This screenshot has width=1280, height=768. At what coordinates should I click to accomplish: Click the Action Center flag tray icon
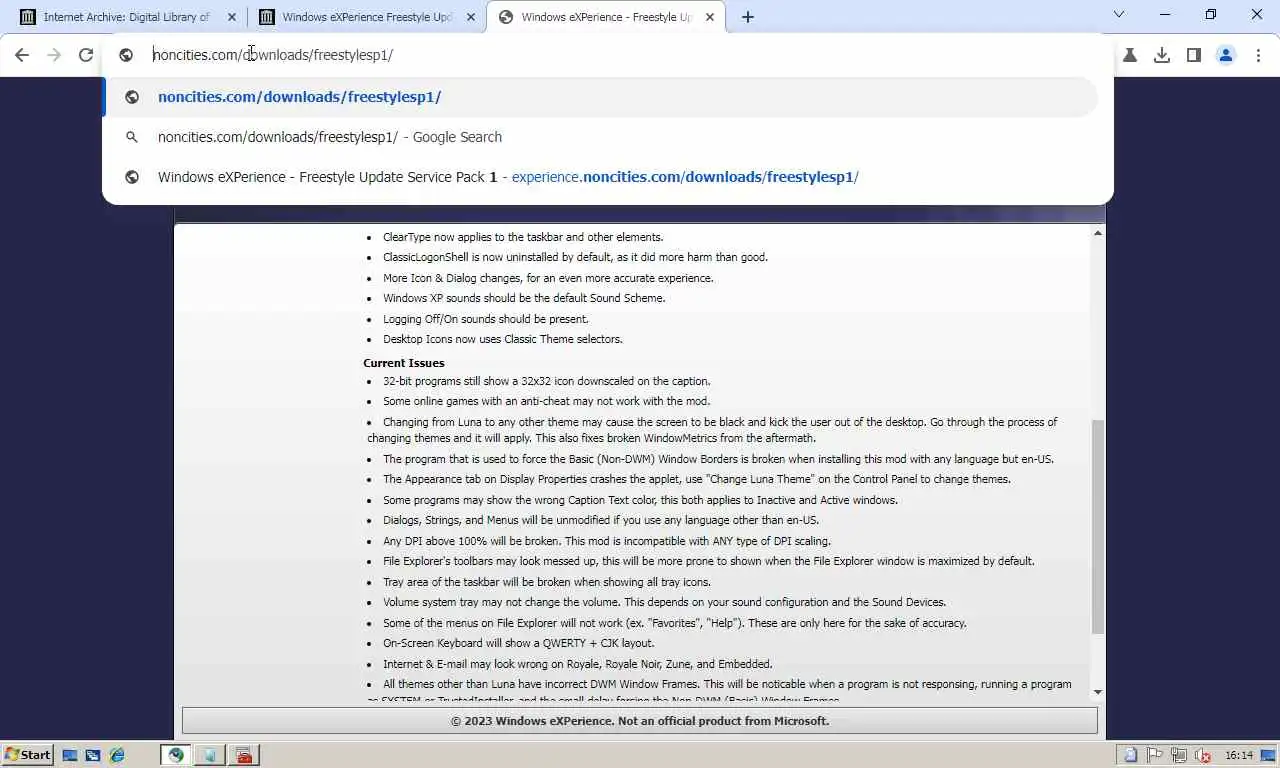tap(1155, 755)
